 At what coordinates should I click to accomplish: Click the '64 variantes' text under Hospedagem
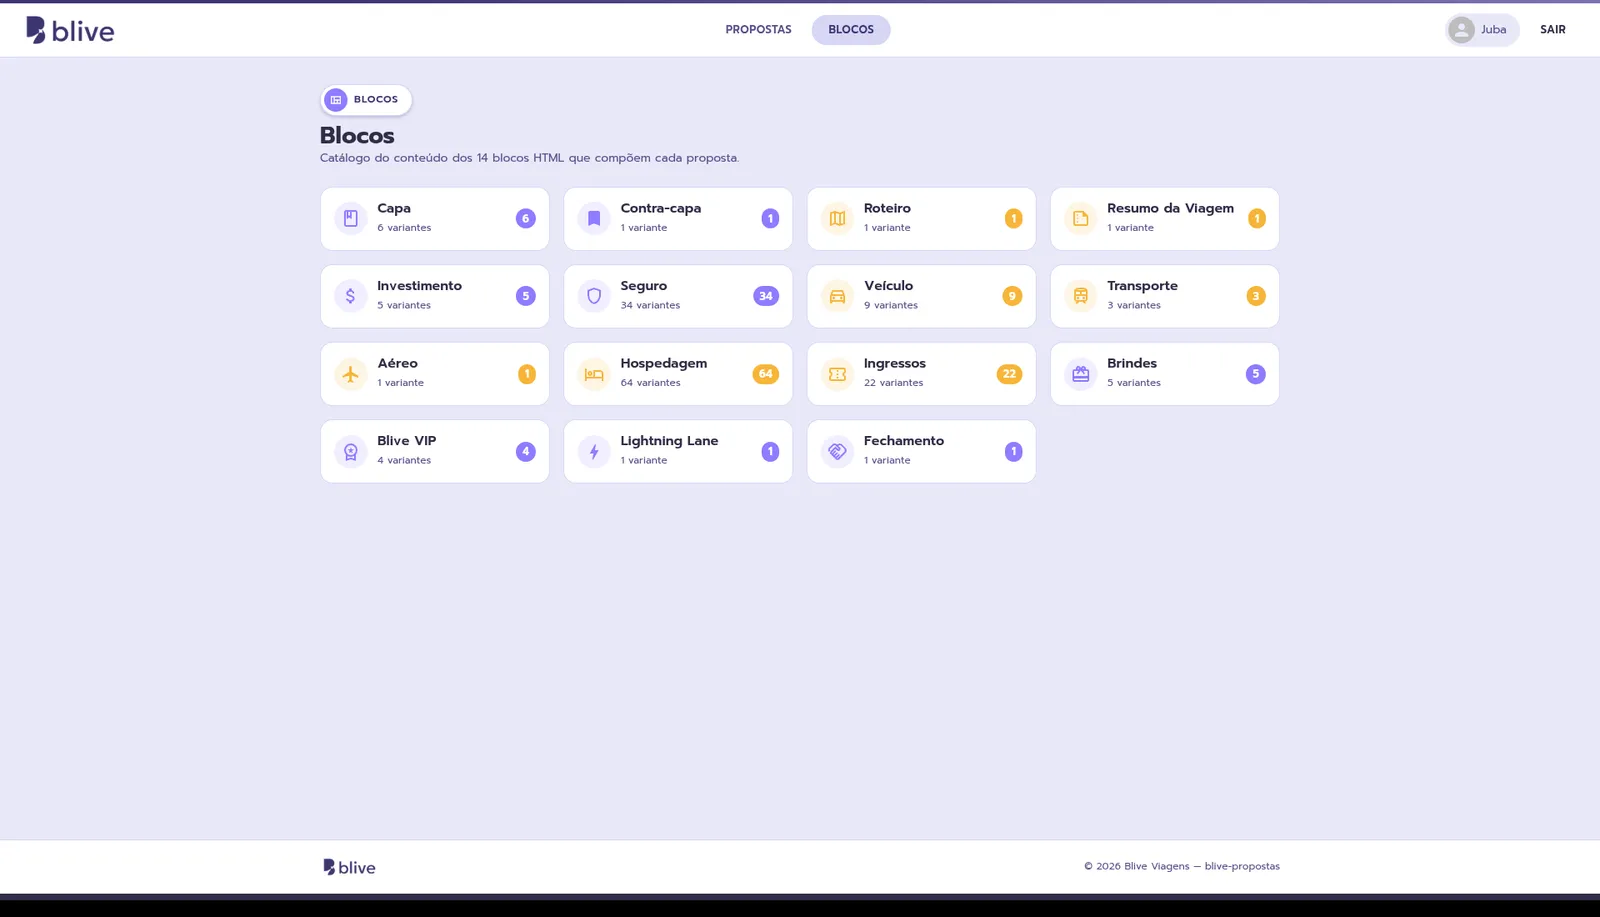point(650,383)
